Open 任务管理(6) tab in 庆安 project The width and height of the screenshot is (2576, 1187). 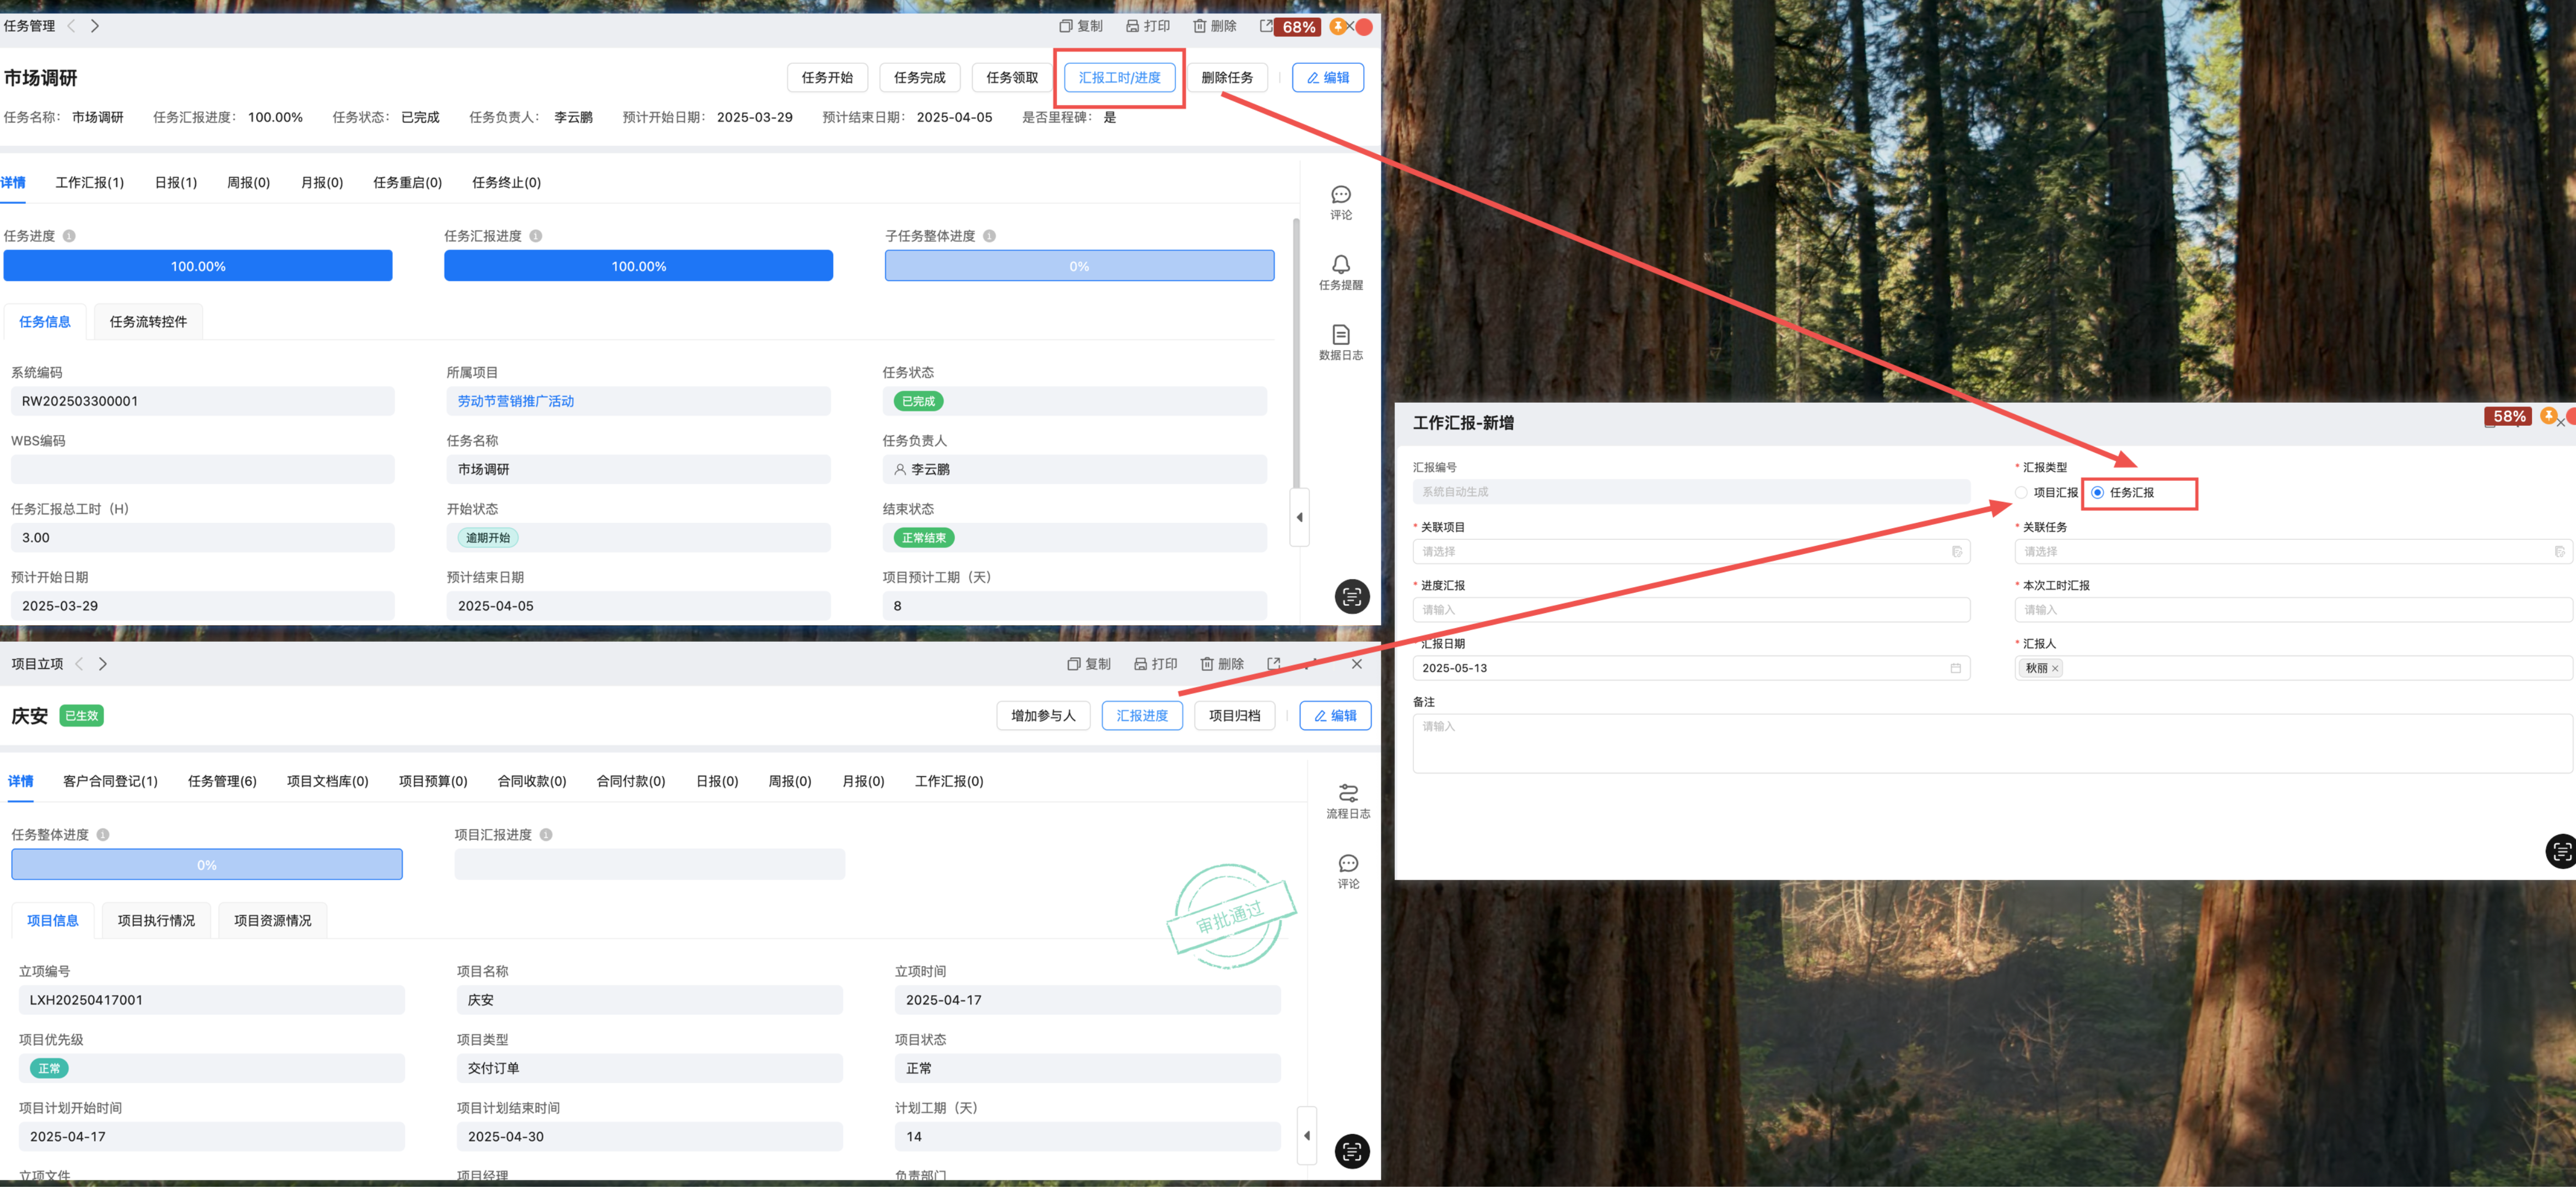coord(222,782)
